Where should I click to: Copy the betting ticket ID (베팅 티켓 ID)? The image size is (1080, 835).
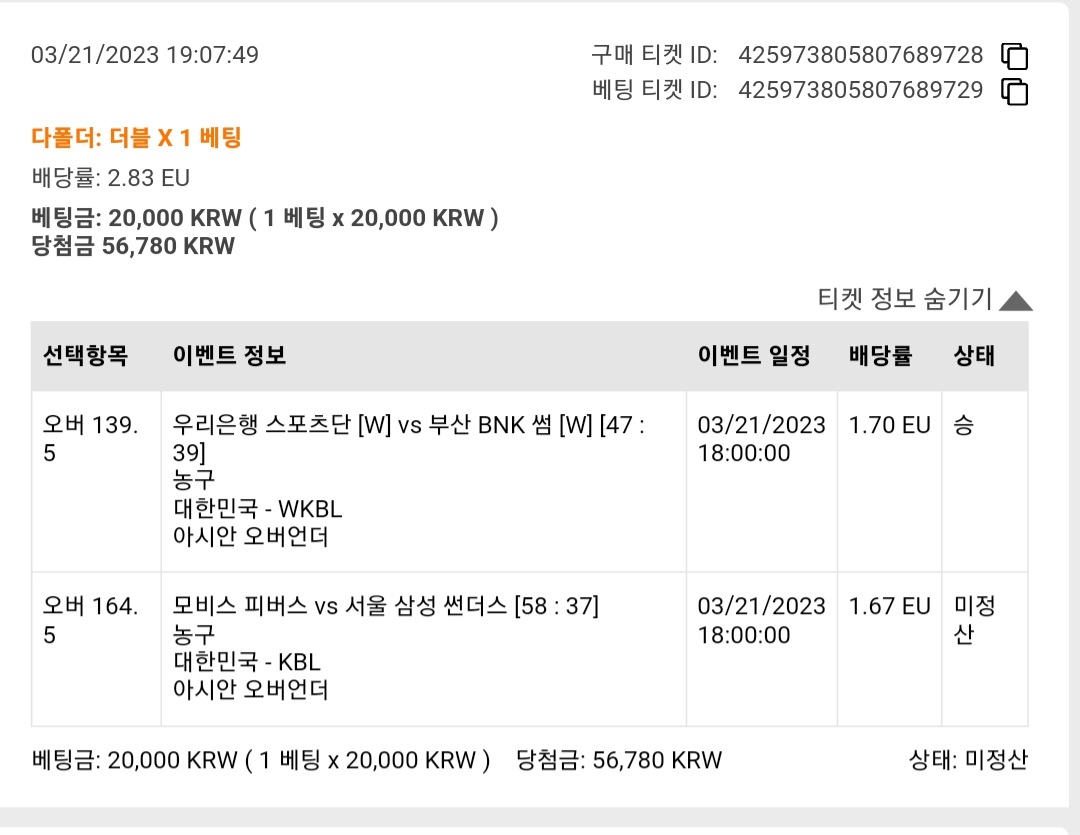point(1015,92)
